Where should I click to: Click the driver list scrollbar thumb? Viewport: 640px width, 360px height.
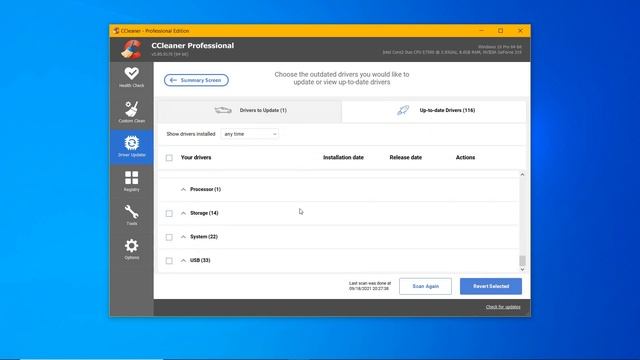[x=522, y=260]
